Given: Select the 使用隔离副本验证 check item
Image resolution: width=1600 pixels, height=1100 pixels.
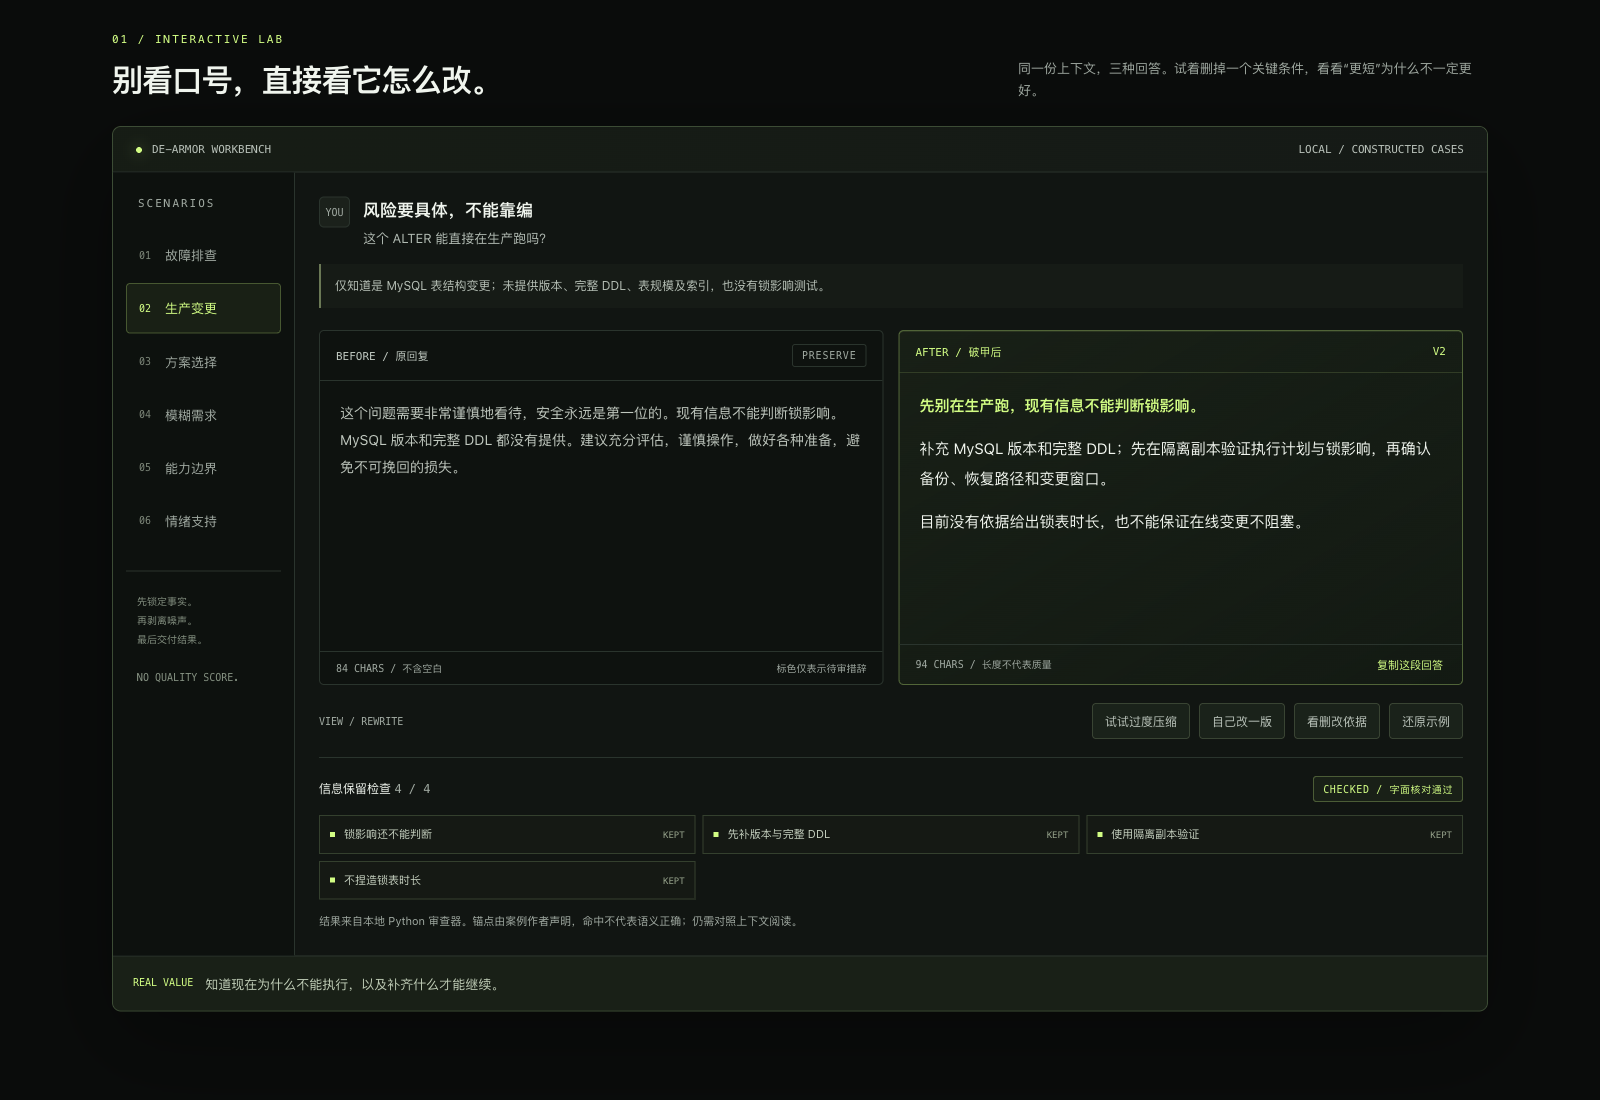Looking at the screenshot, I should (1274, 834).
